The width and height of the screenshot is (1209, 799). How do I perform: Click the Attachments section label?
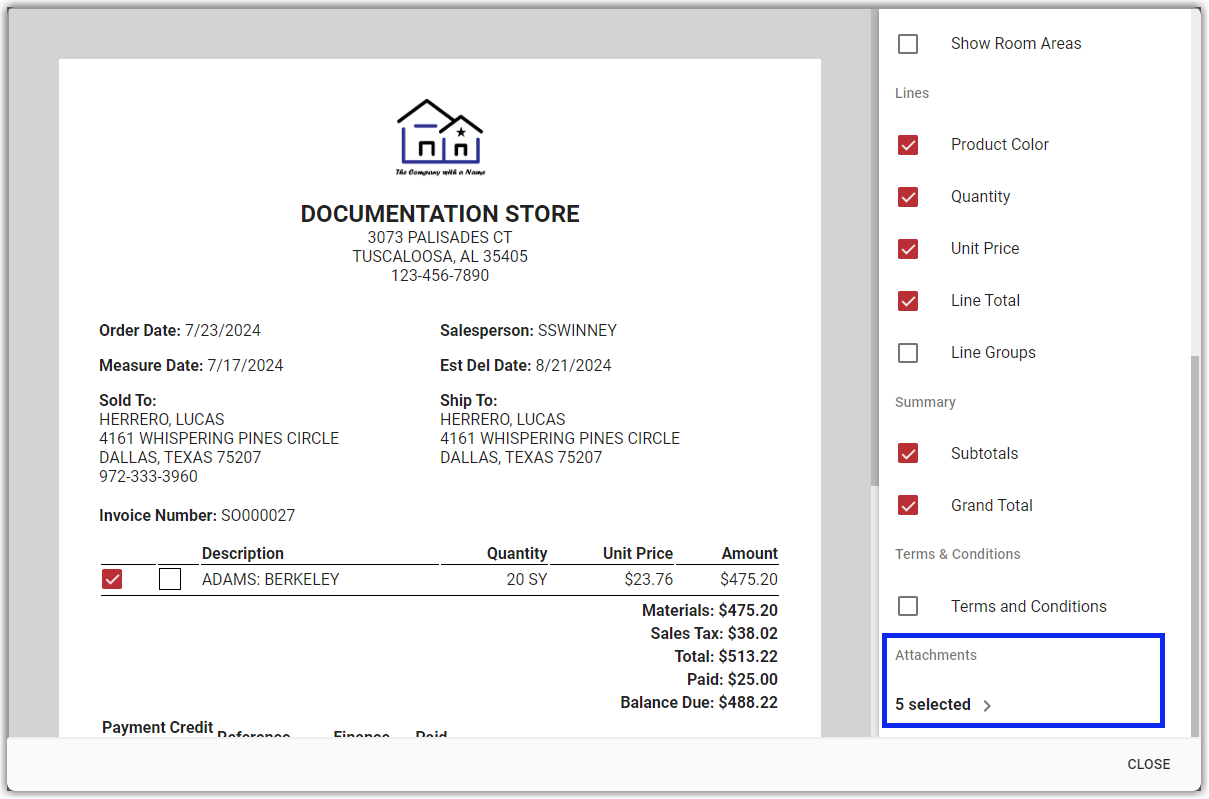[x=936, y=656]
